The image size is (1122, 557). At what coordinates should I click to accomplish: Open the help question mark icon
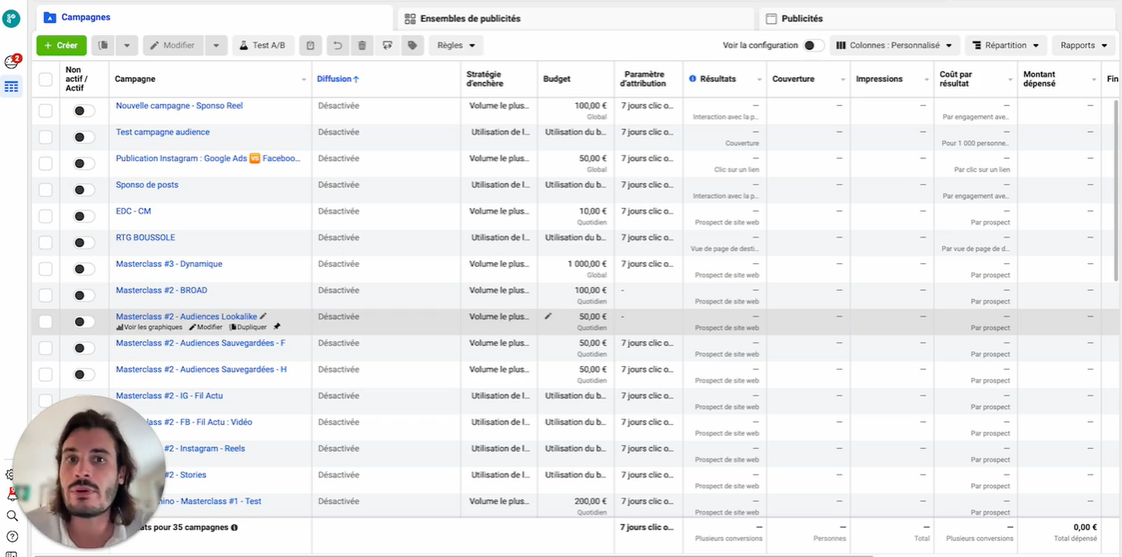pyautogui.click(x=12, y=537)
